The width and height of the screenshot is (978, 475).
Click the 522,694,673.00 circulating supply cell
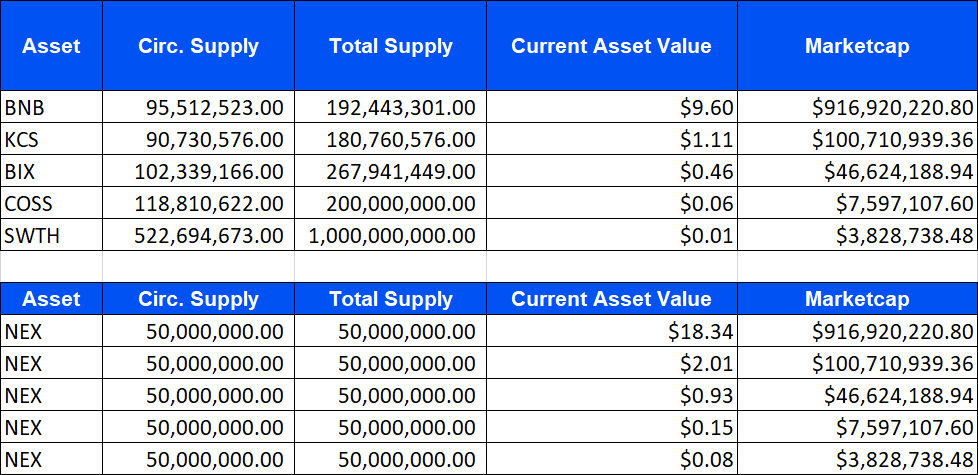(x=198, y=235)
